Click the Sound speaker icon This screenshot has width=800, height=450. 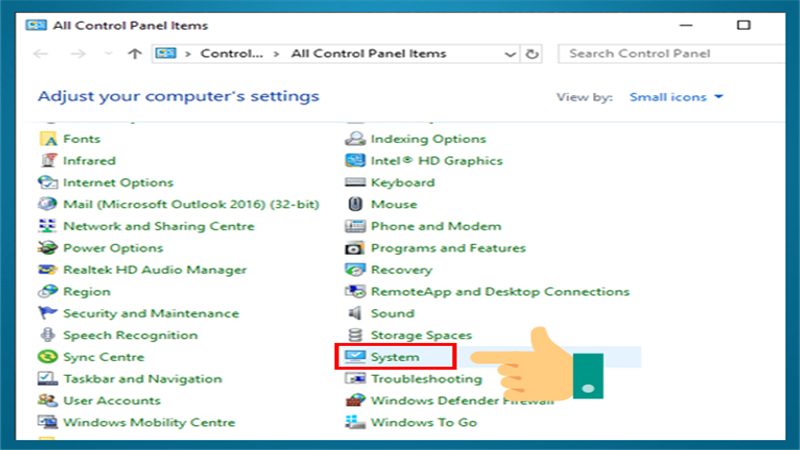click(x=355, y=313)
